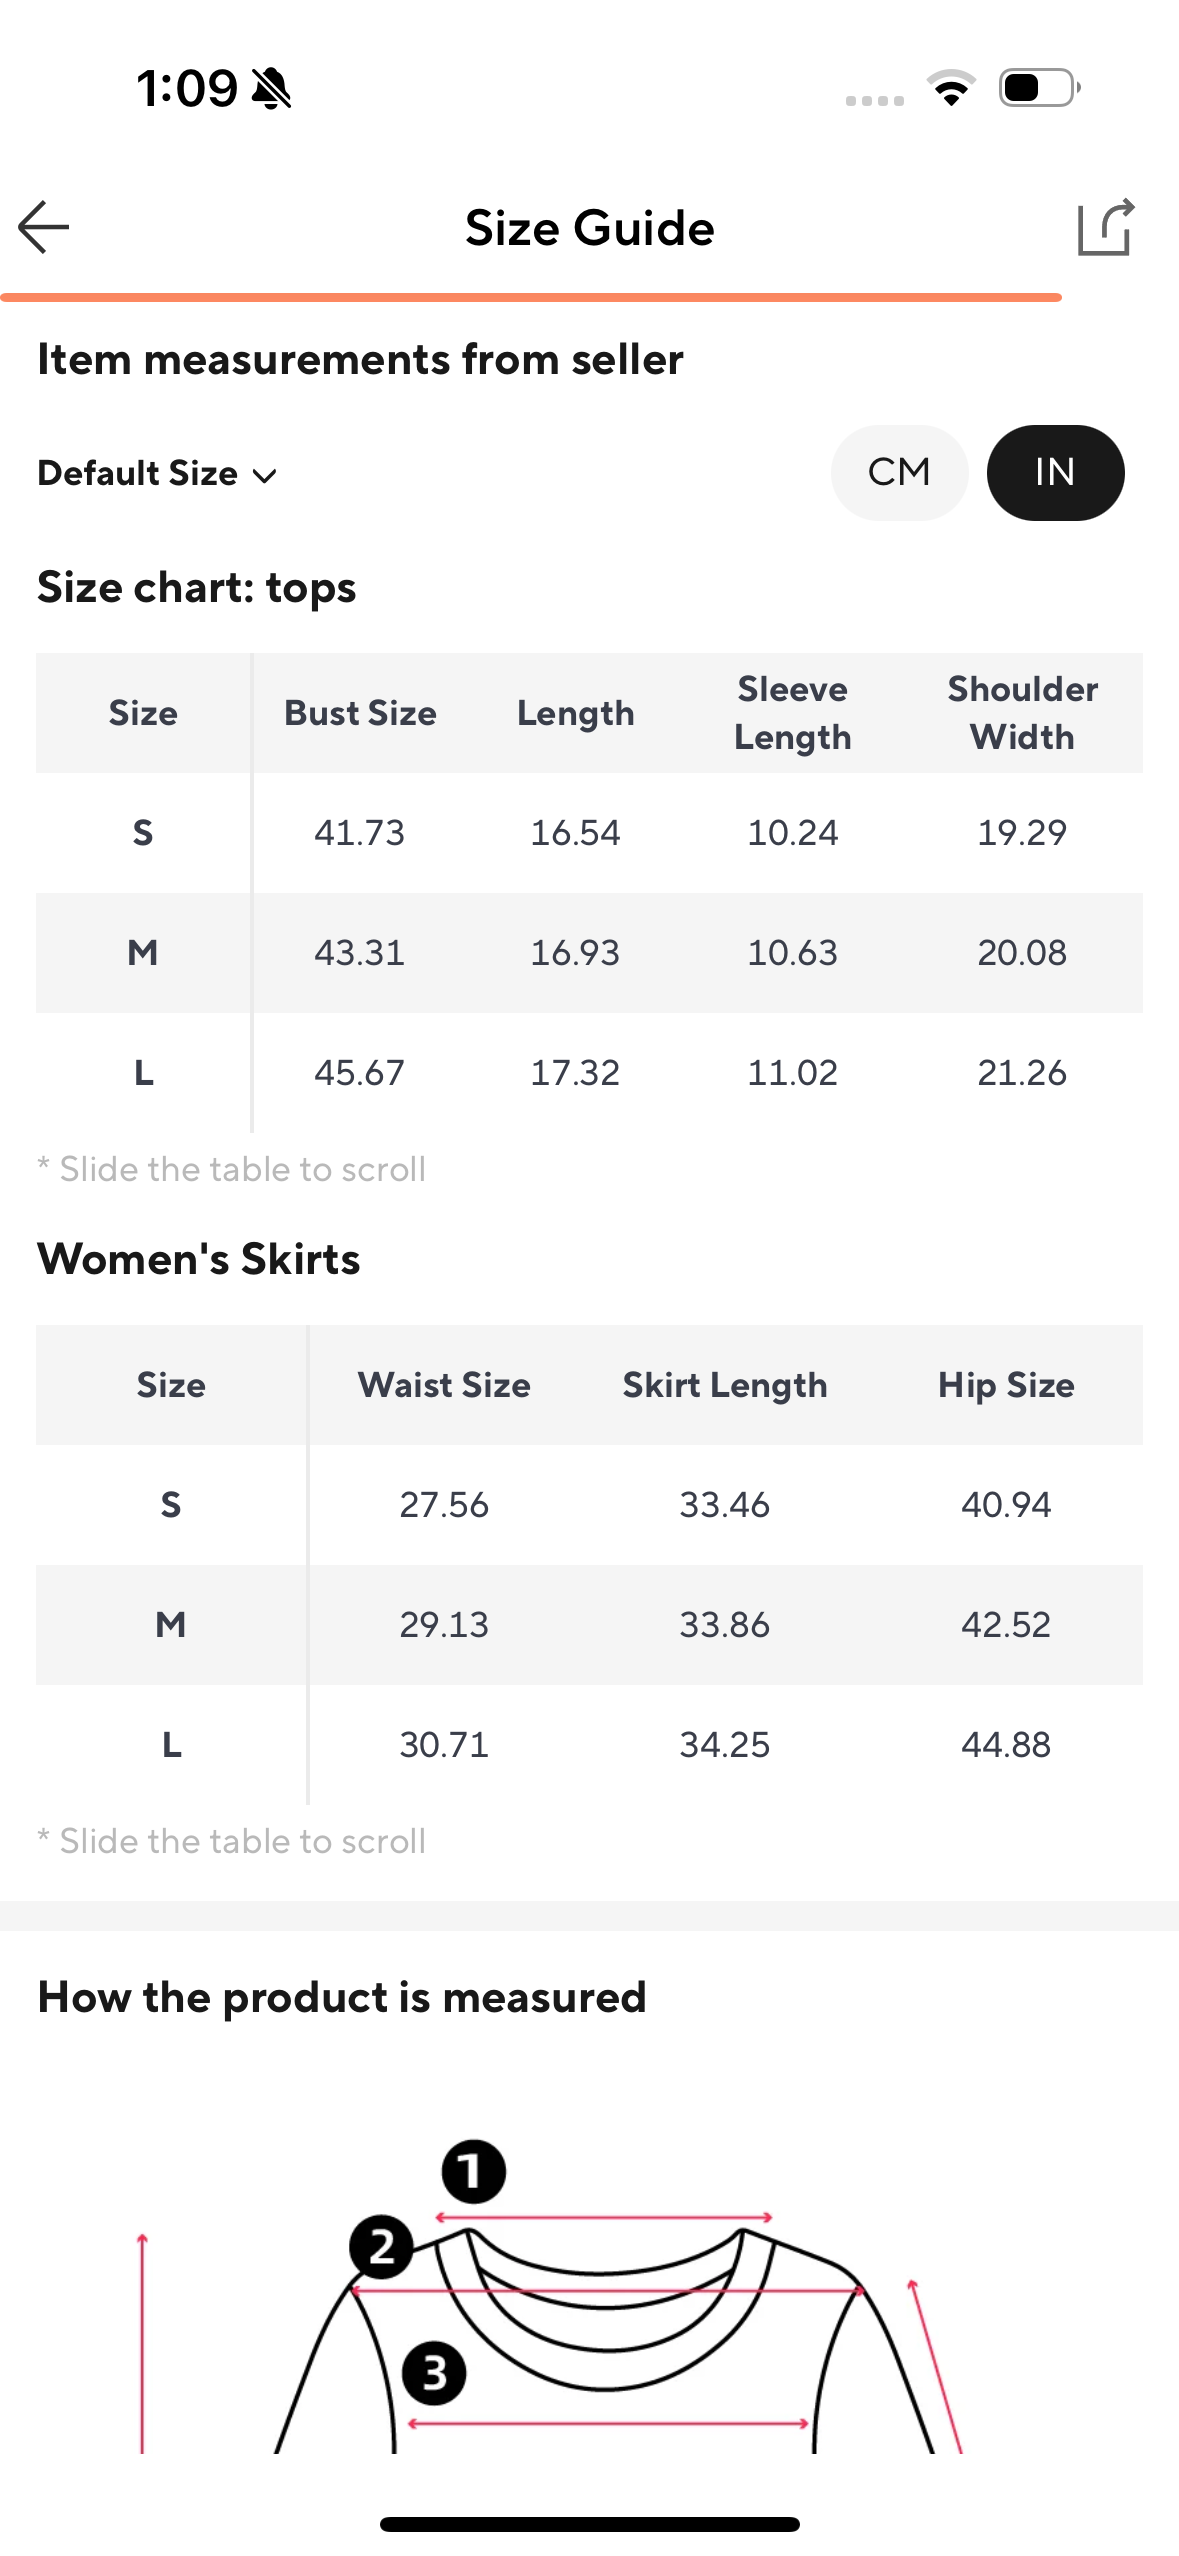The width and height of the screenshot is (1179, 2556).
Task: Tap the chevron beside Default Size
Action: point(265,476)
